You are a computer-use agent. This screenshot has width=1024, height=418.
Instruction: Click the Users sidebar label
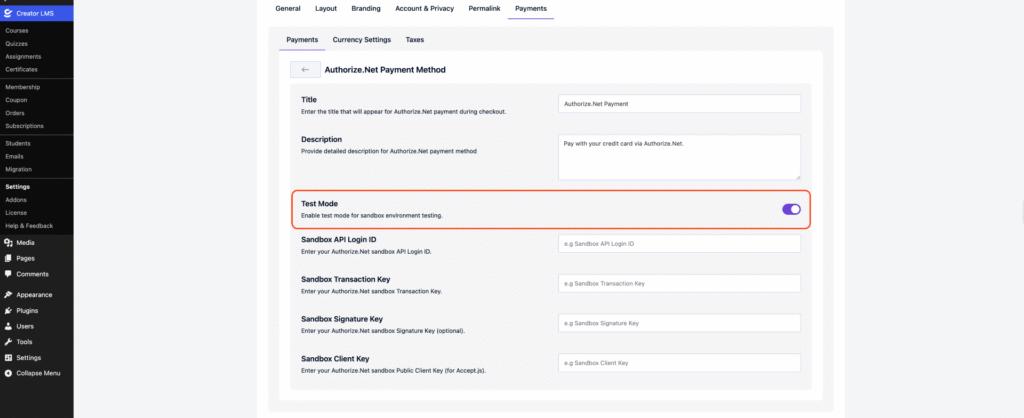25,326
